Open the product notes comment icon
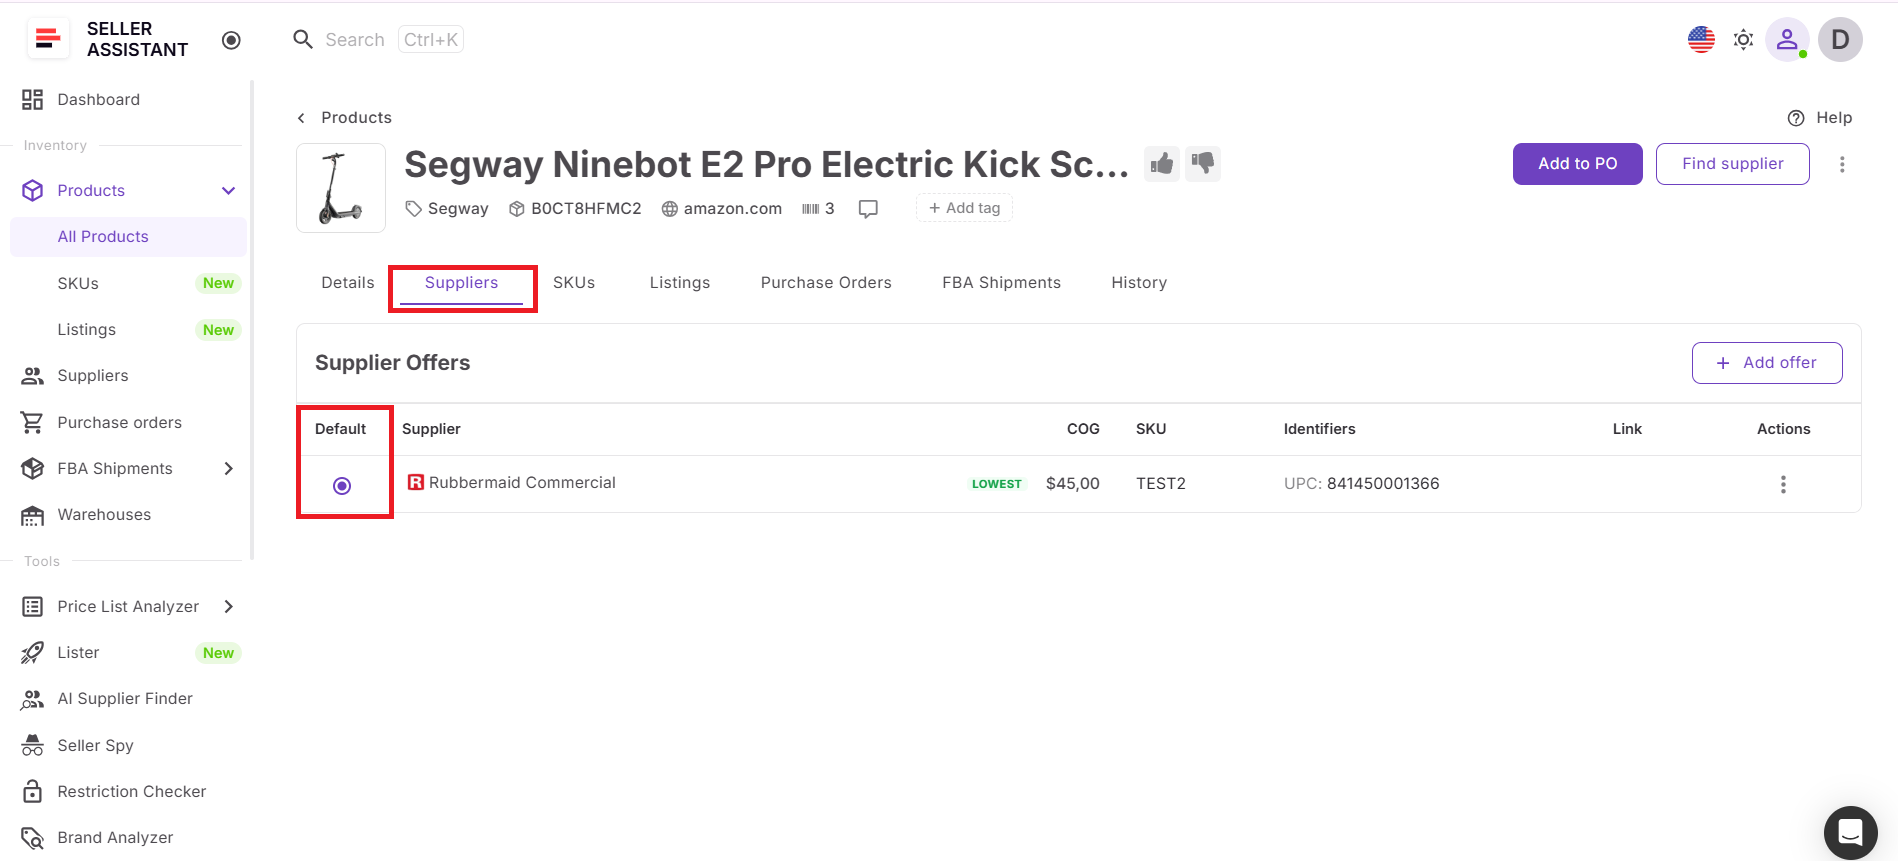 click(869, 209)
